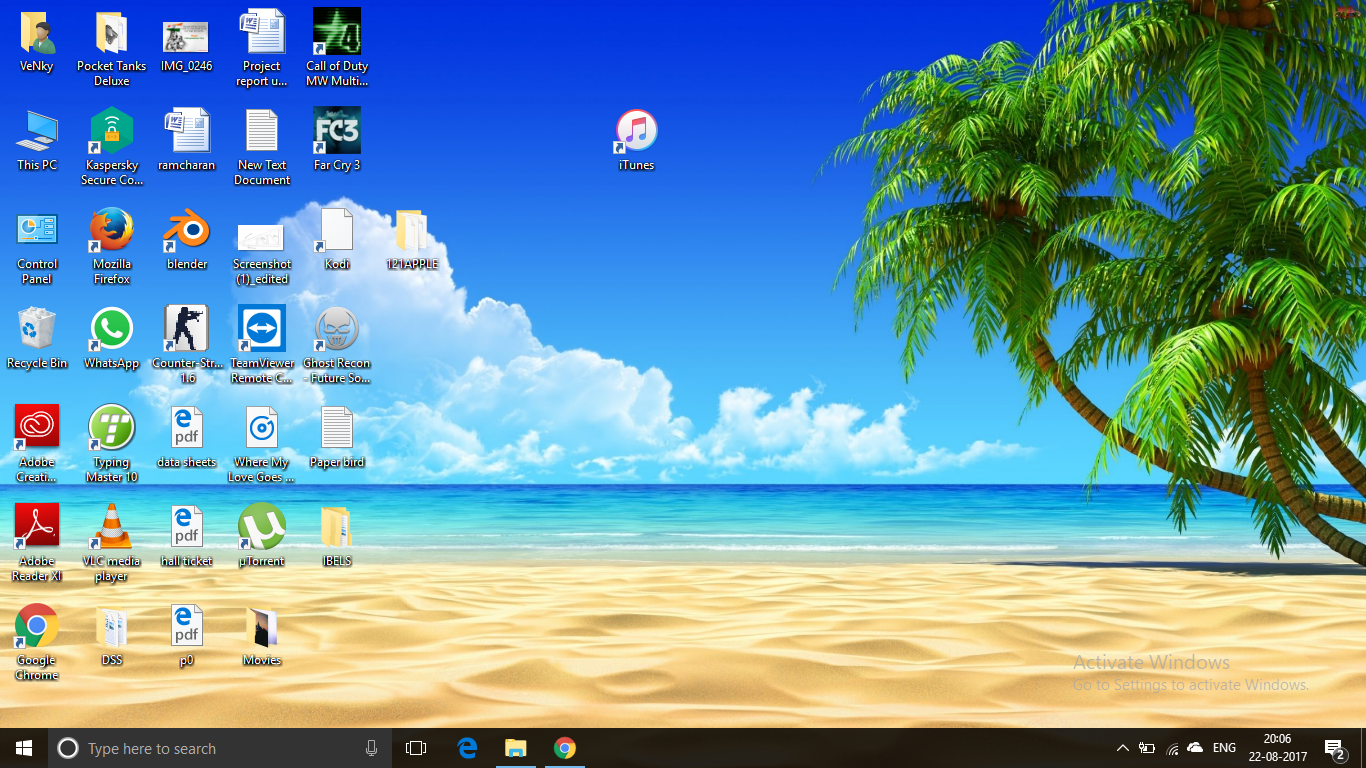
Task: Select the IBELS folder
Action: tap(337, 537)
